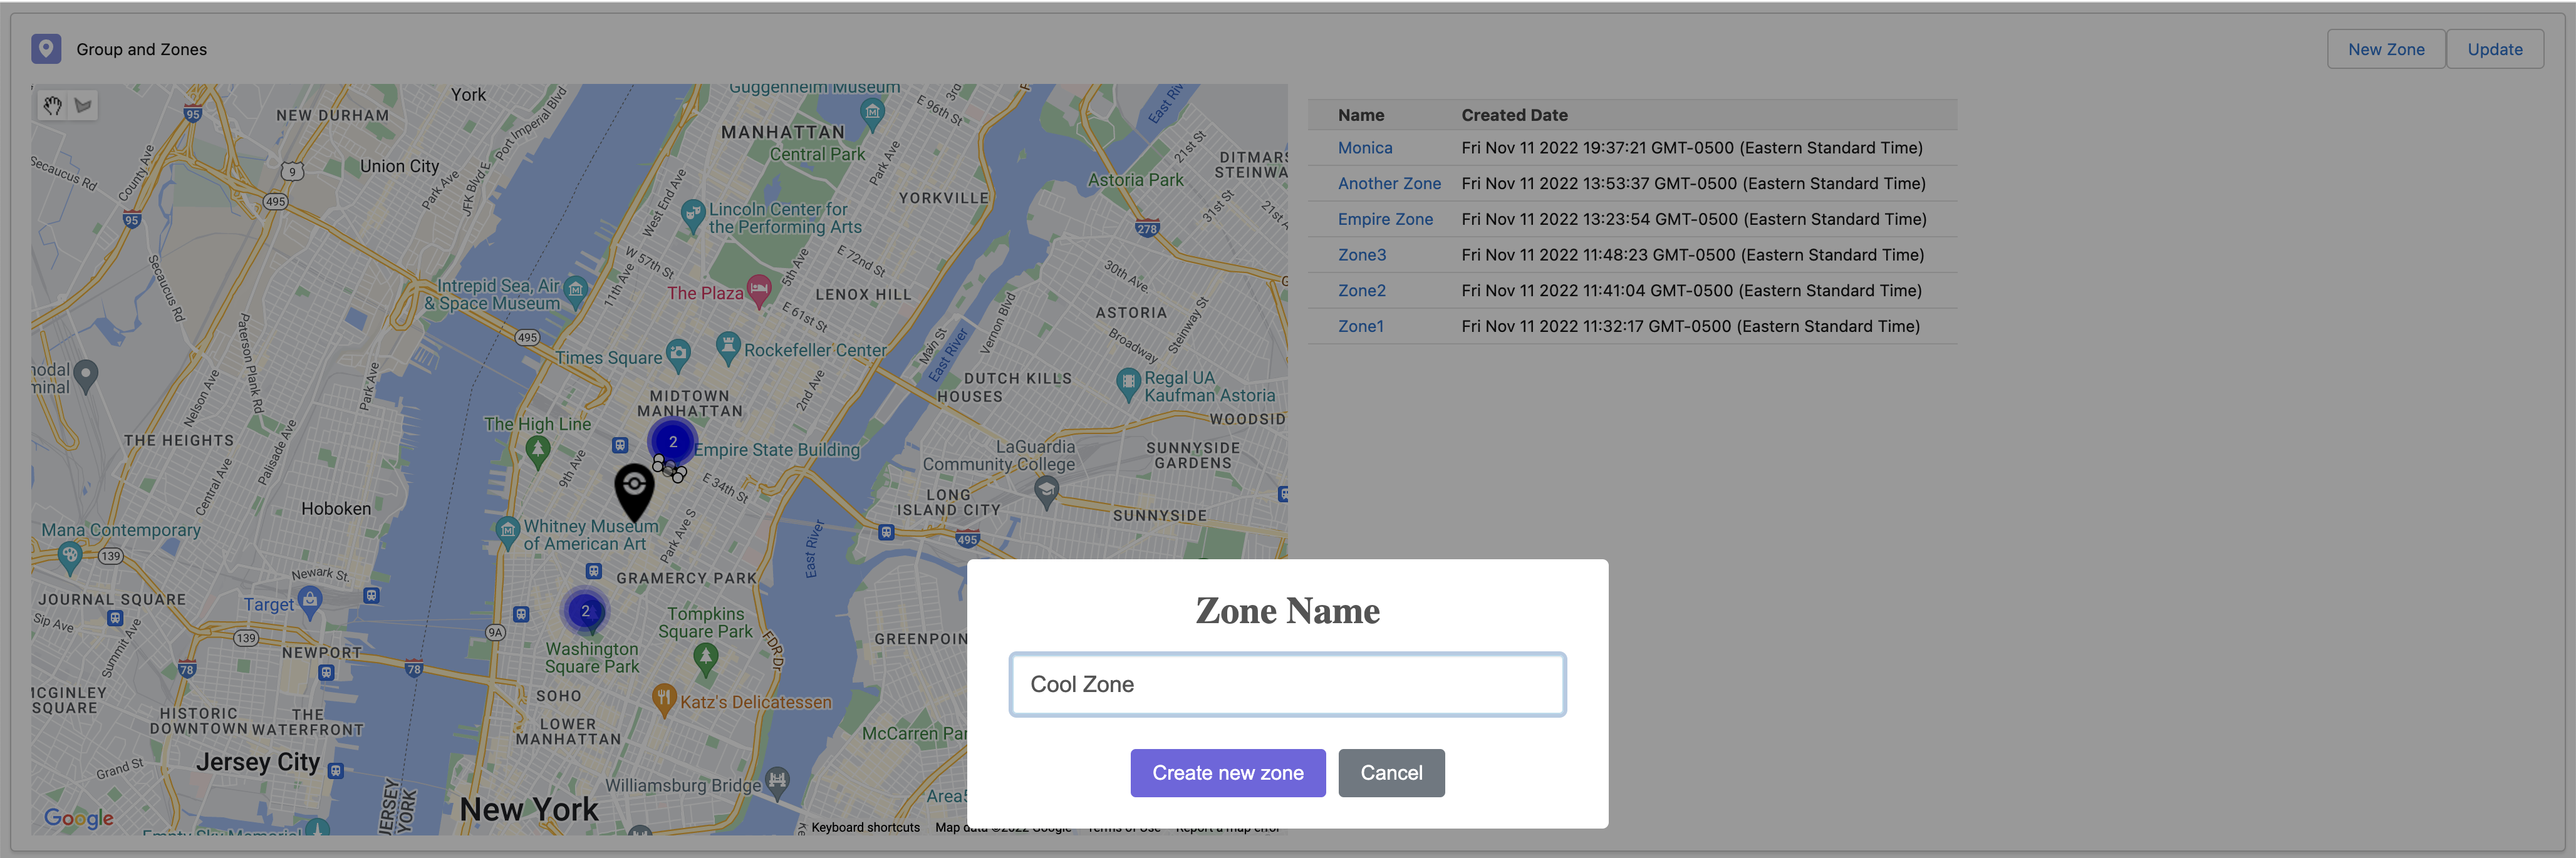This screenshot has width=2576, height=858.
Task: Click Keyboard shortcuts on the map
Action: [865, 827]
